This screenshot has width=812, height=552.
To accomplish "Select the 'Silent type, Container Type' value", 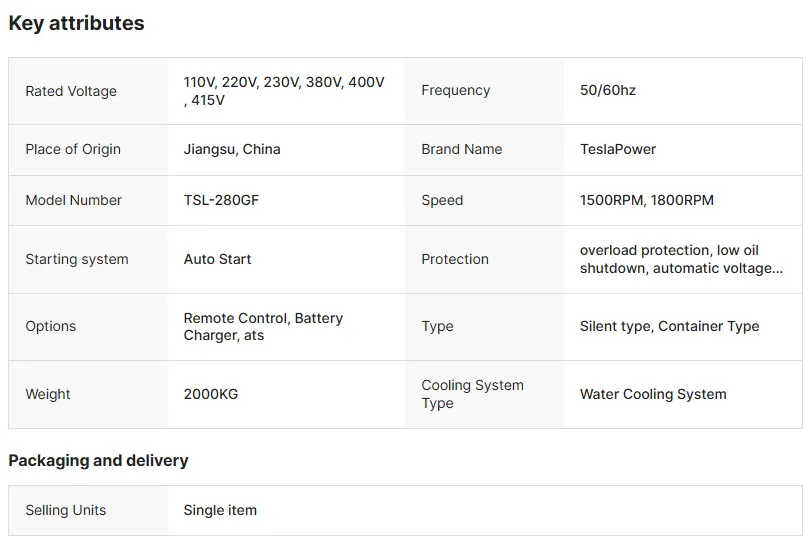I will point(669,326).
